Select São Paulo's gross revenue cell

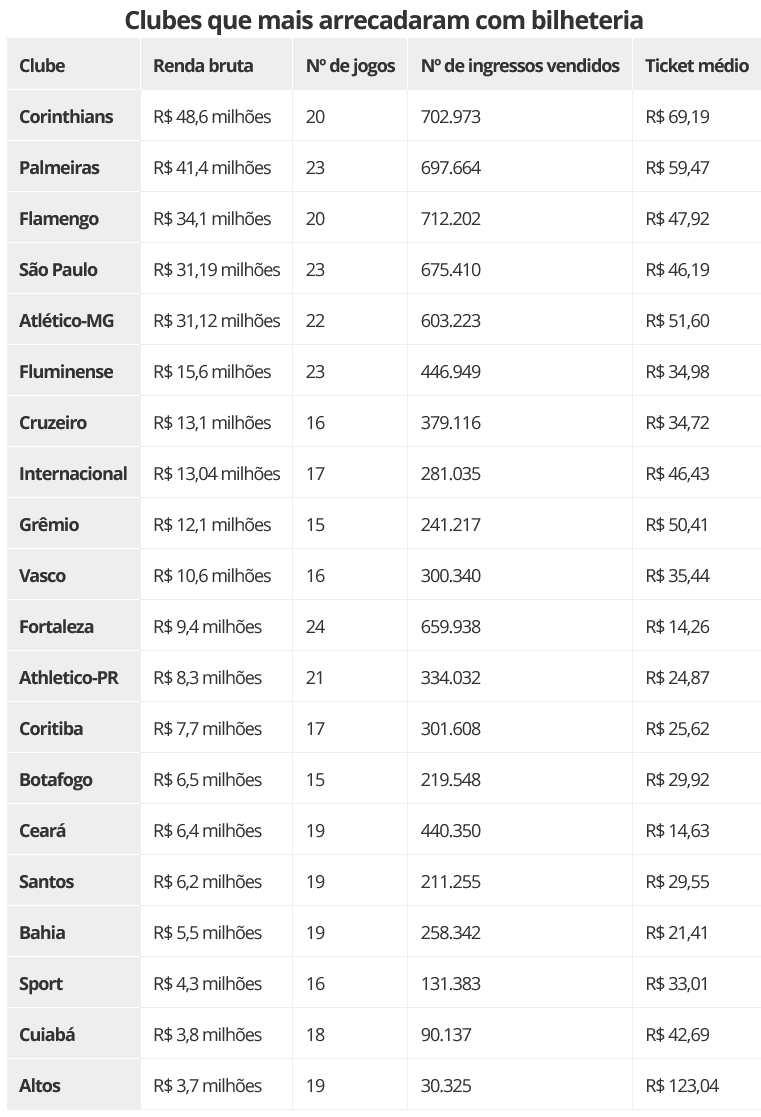coord(217,270)
